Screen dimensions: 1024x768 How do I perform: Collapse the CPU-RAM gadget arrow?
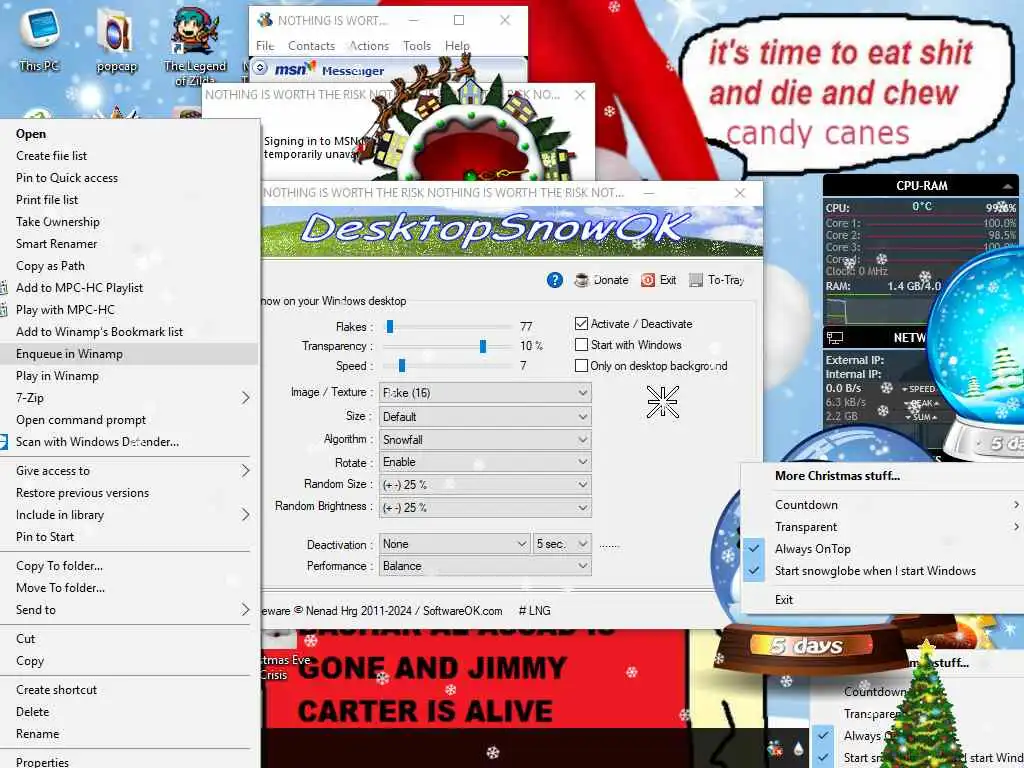1008,186
